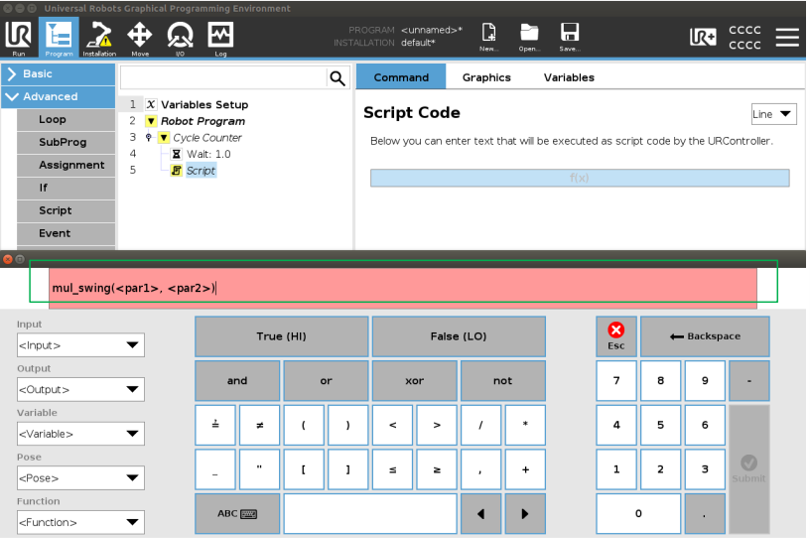The height and width of the screenshot is (538, 810).
Task: Click the 'xor' operator key
Action: 414,381
